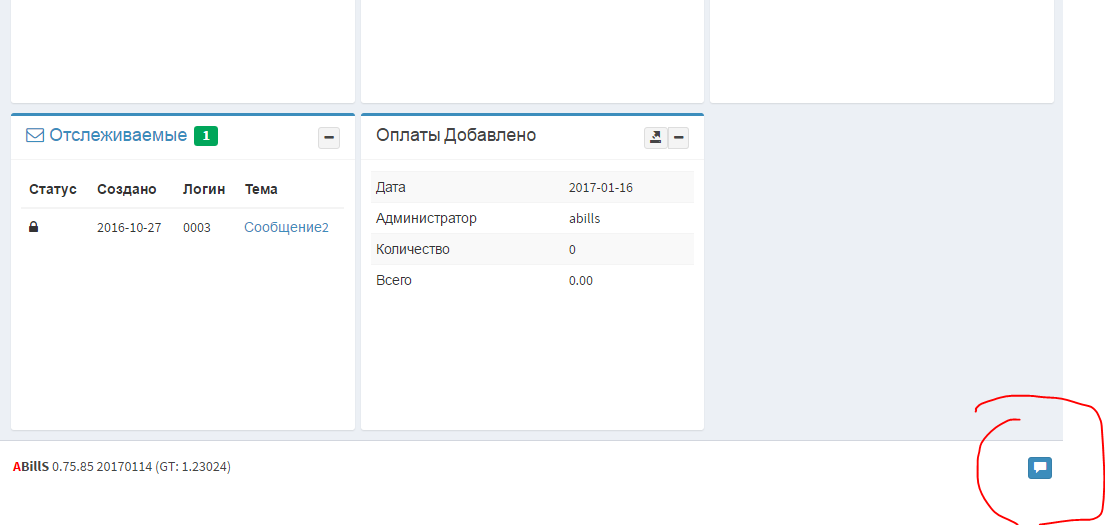Screen dimensions: 1105x525
Task: Click the Логин column header
Action: pyautogui.click(x=204, y=189)
